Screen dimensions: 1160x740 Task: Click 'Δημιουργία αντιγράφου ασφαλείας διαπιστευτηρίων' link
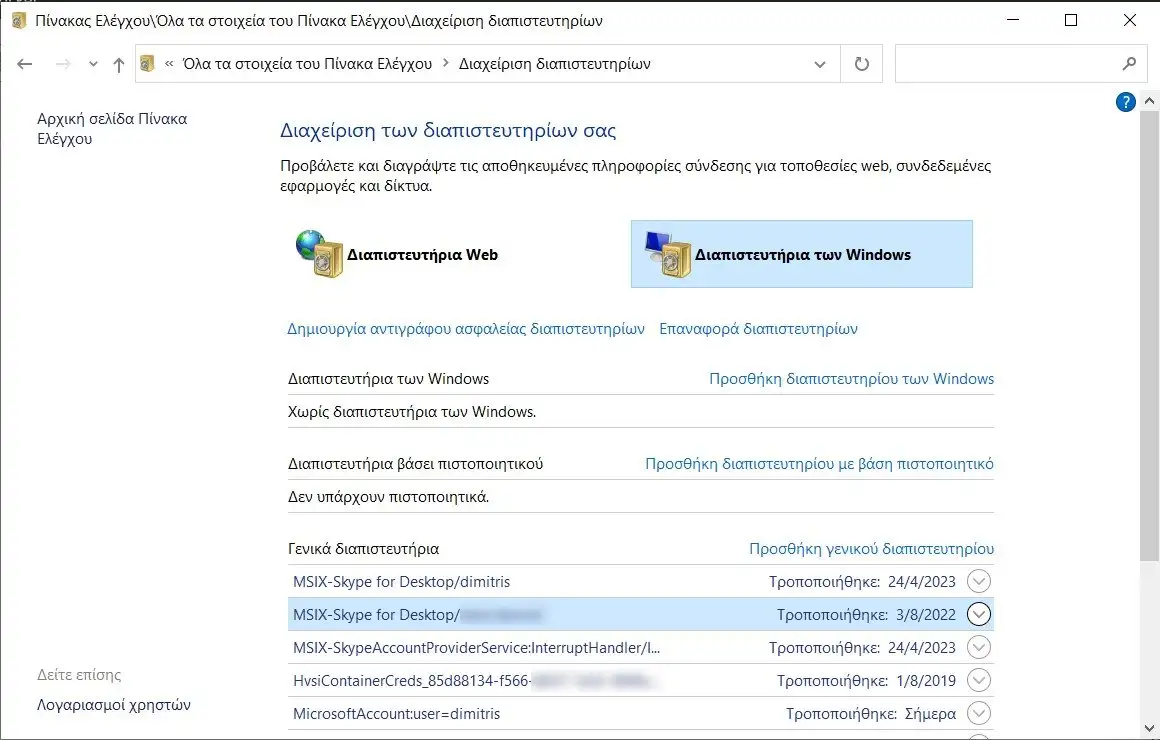[466, 329]
